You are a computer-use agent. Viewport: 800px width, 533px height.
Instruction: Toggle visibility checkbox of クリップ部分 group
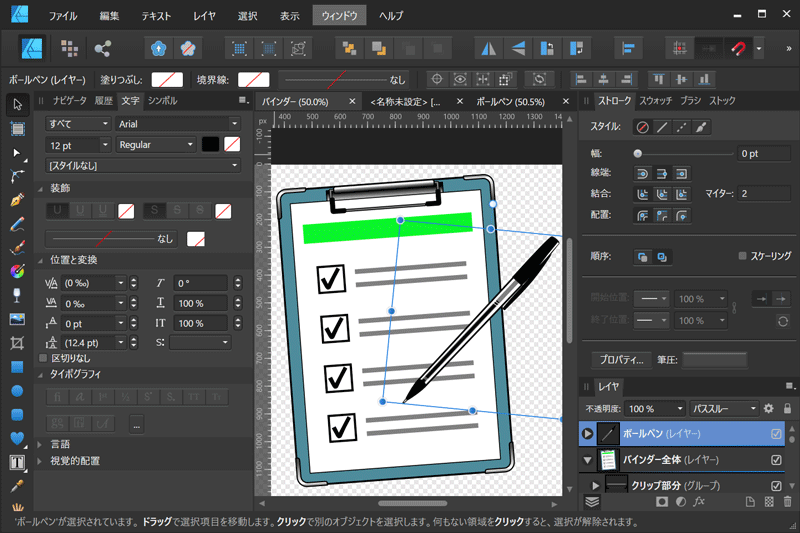pyautogui.click(x=776, y=486)
